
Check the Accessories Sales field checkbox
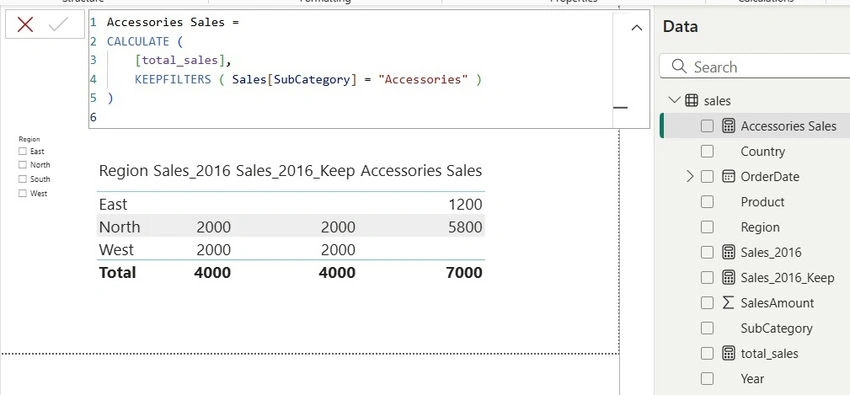point(707,126)
